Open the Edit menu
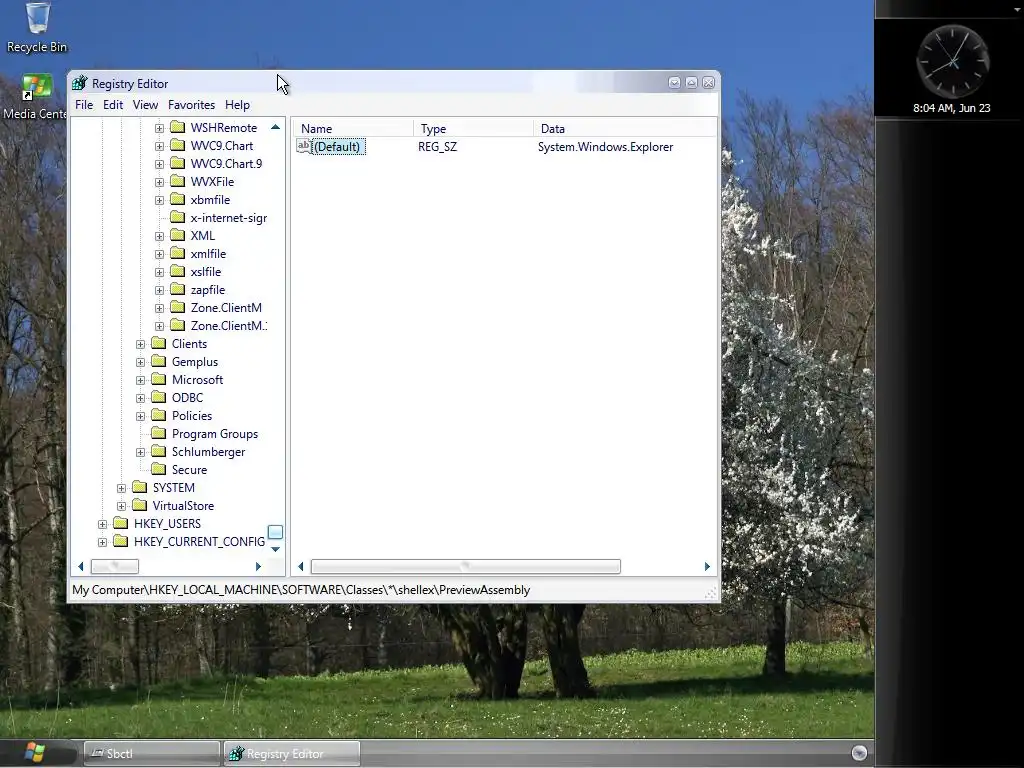The image size is (1024, 768). point(113,104)
